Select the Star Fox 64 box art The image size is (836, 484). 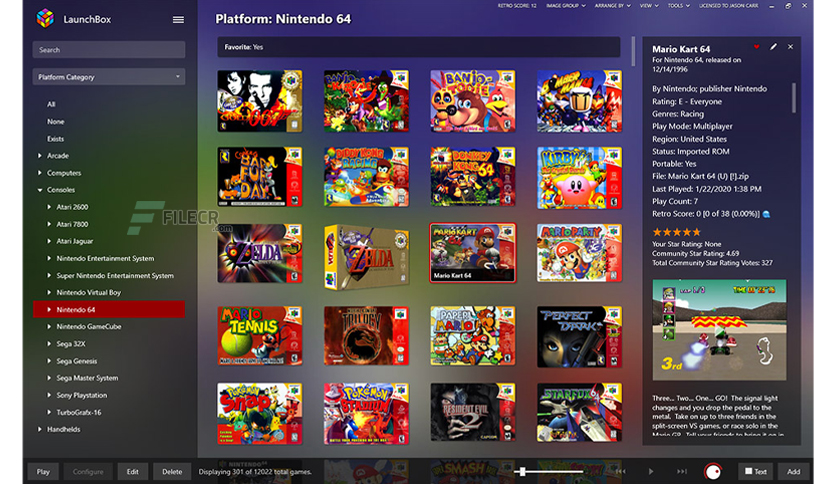(x=580, y=412)
